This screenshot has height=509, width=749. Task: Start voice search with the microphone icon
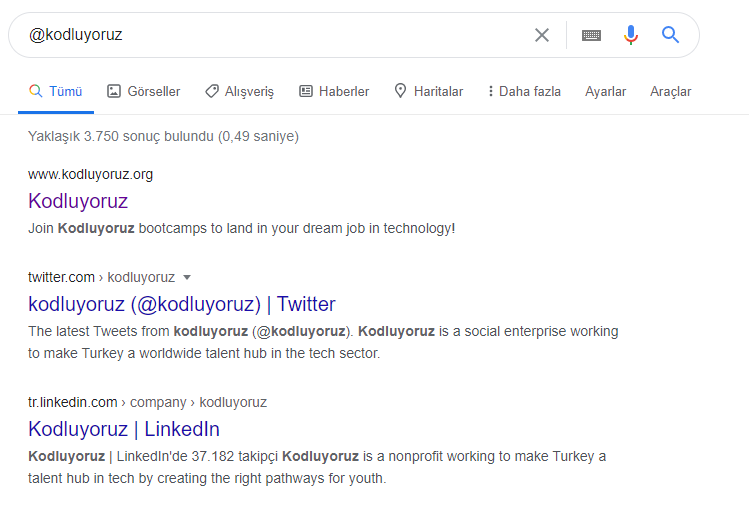pos(631,35)
